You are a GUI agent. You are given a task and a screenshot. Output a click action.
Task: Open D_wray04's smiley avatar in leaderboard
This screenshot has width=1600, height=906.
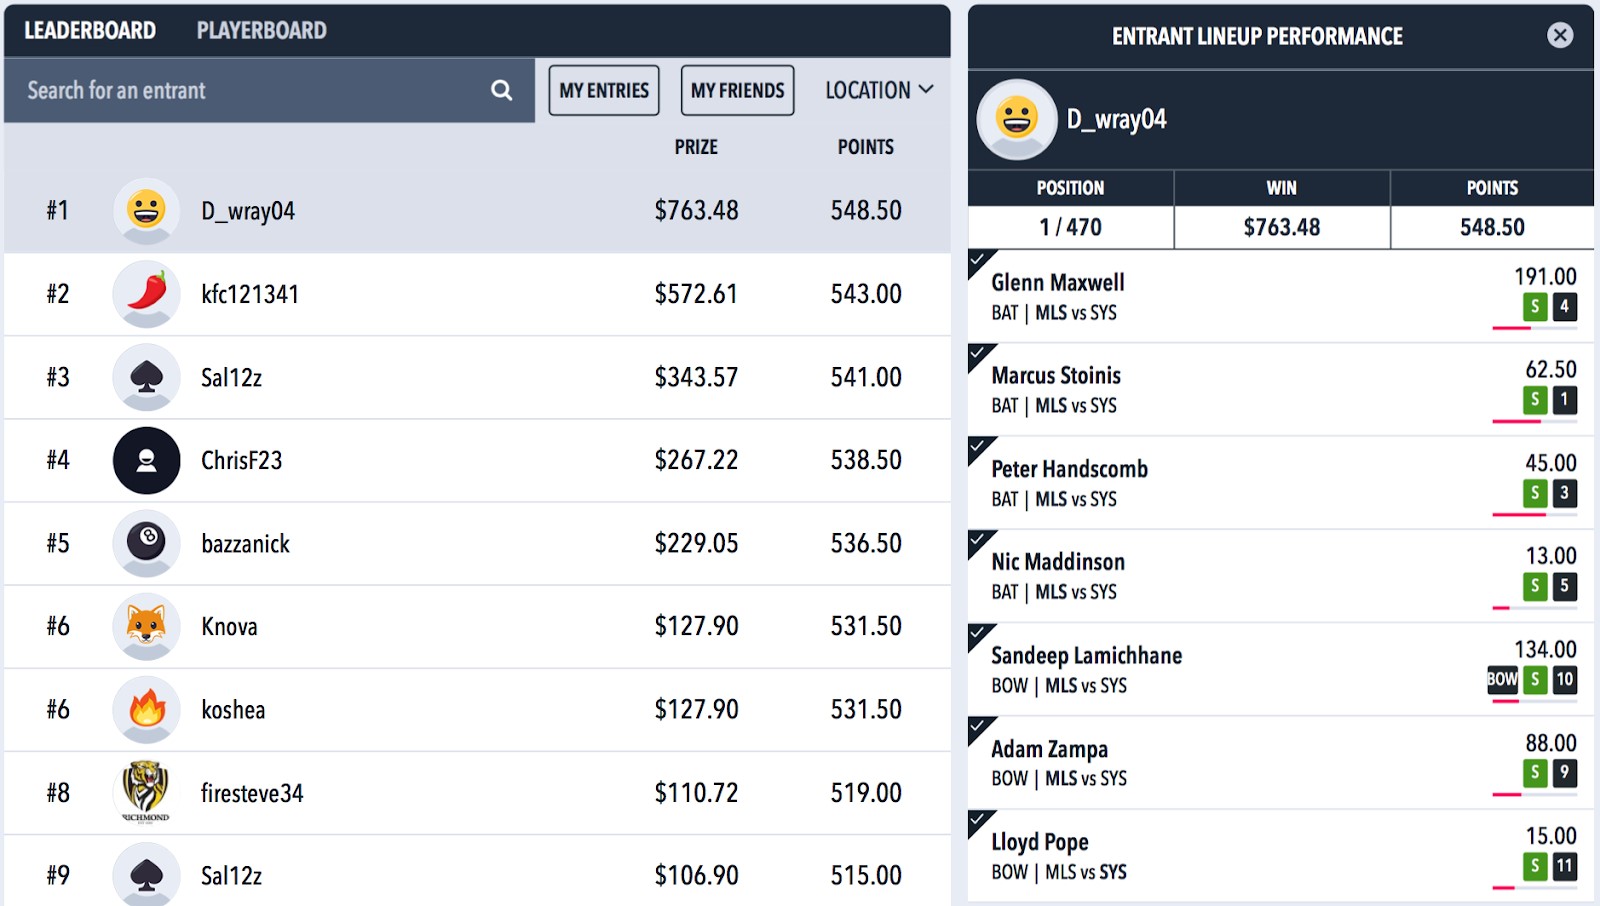coord(146,210)
